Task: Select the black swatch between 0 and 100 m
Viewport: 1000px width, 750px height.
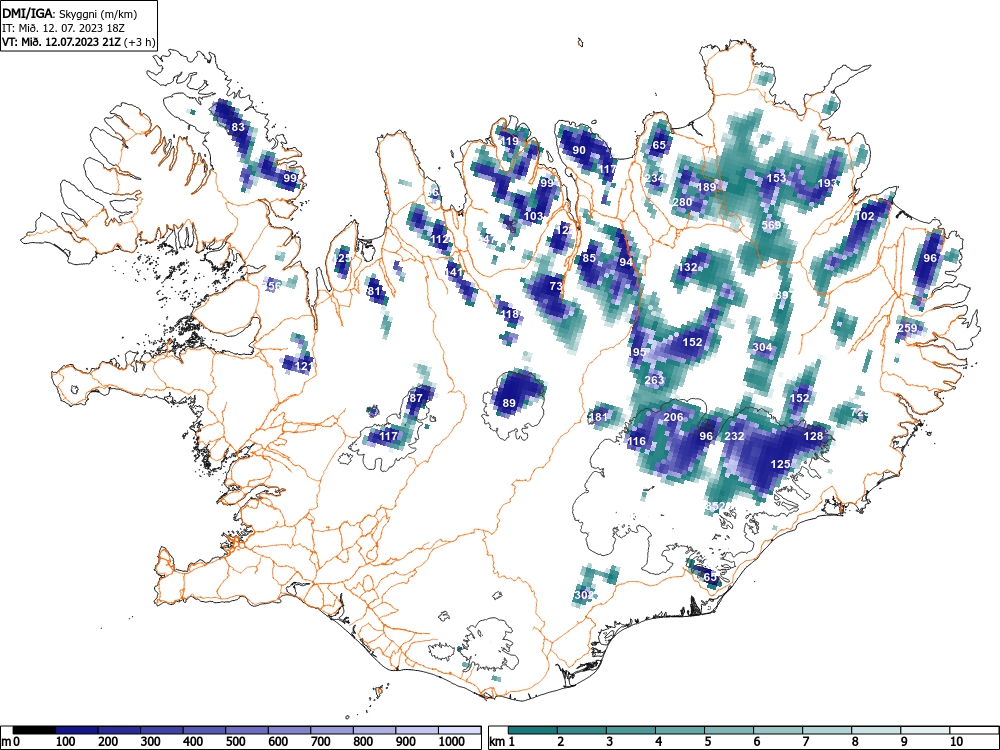Action: [x=34, y=730]
